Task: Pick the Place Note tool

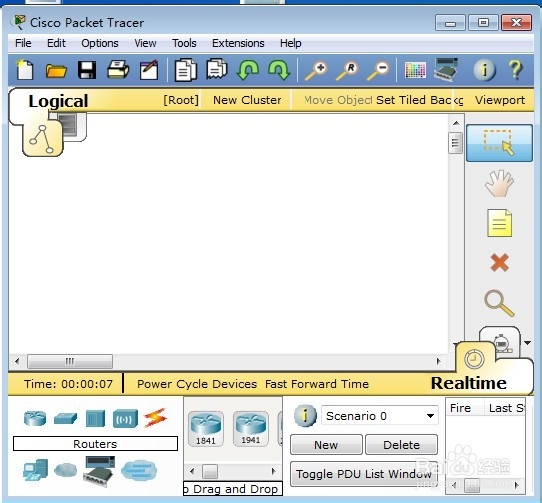Action: click(x=499, y=223)
